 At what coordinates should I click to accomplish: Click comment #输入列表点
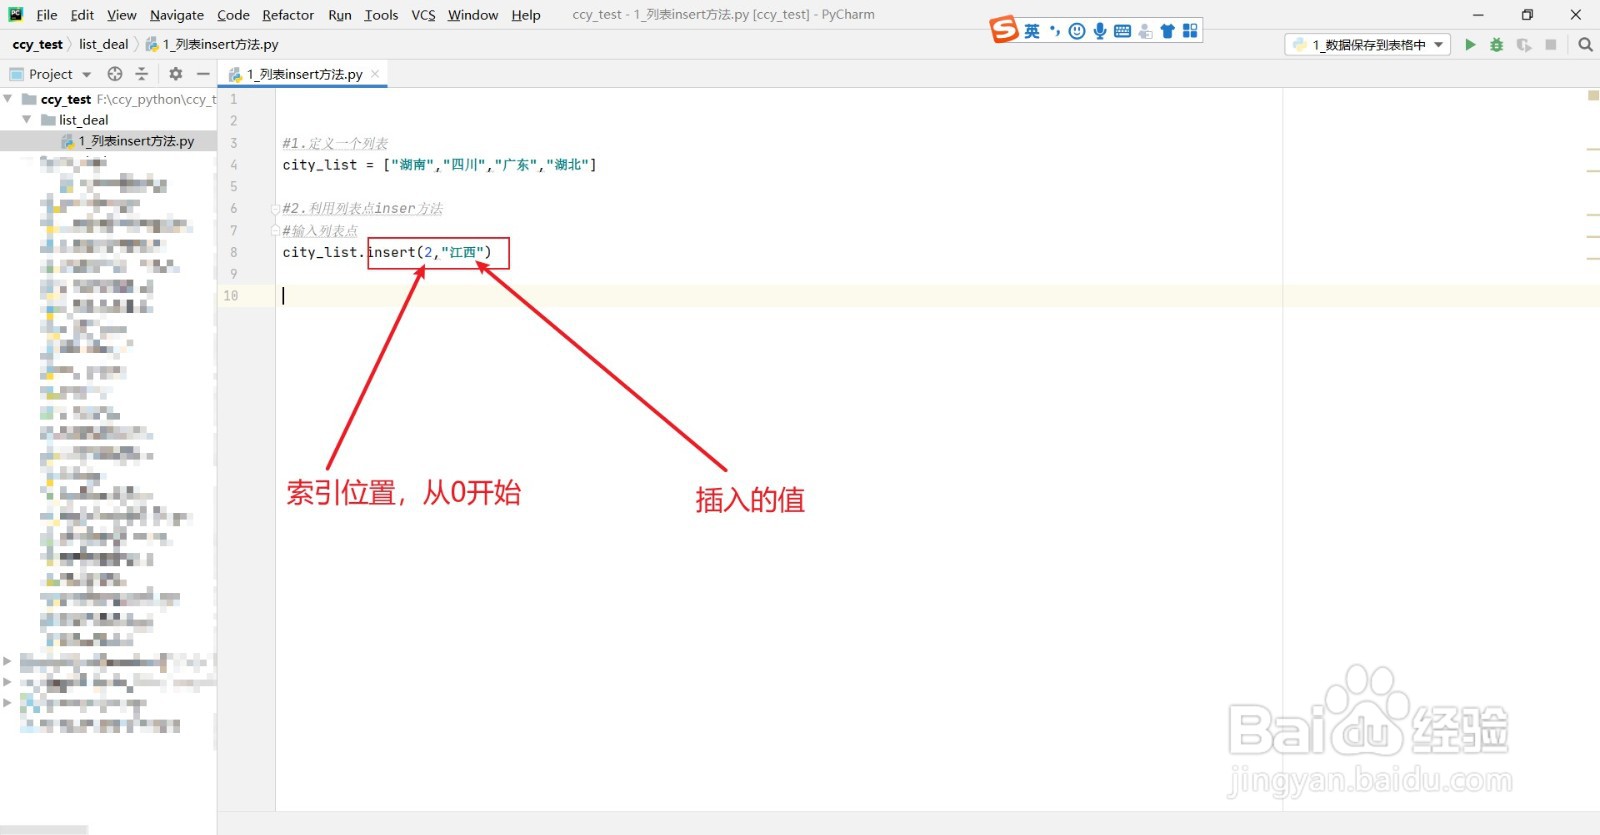point(320,231)
